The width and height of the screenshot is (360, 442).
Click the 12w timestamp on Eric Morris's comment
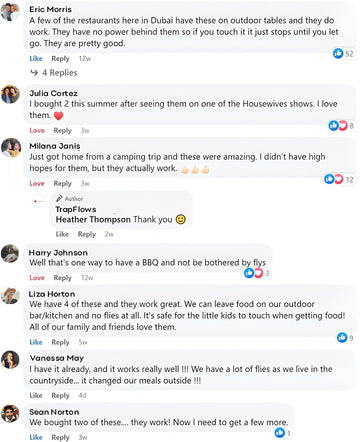(85, 58)
